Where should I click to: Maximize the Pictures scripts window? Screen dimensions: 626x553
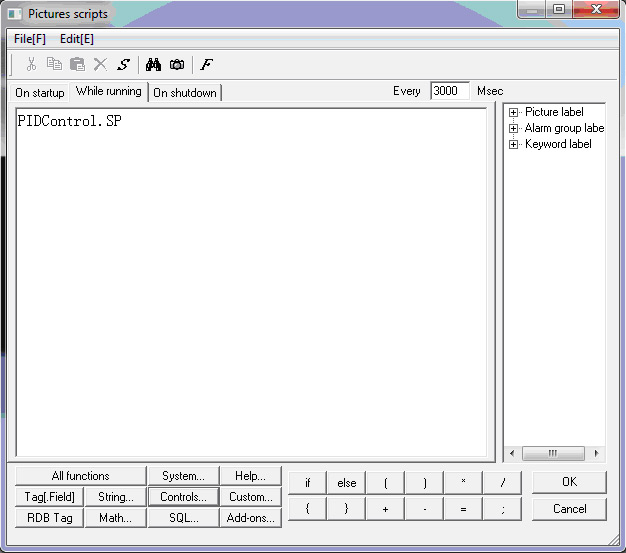559,9
